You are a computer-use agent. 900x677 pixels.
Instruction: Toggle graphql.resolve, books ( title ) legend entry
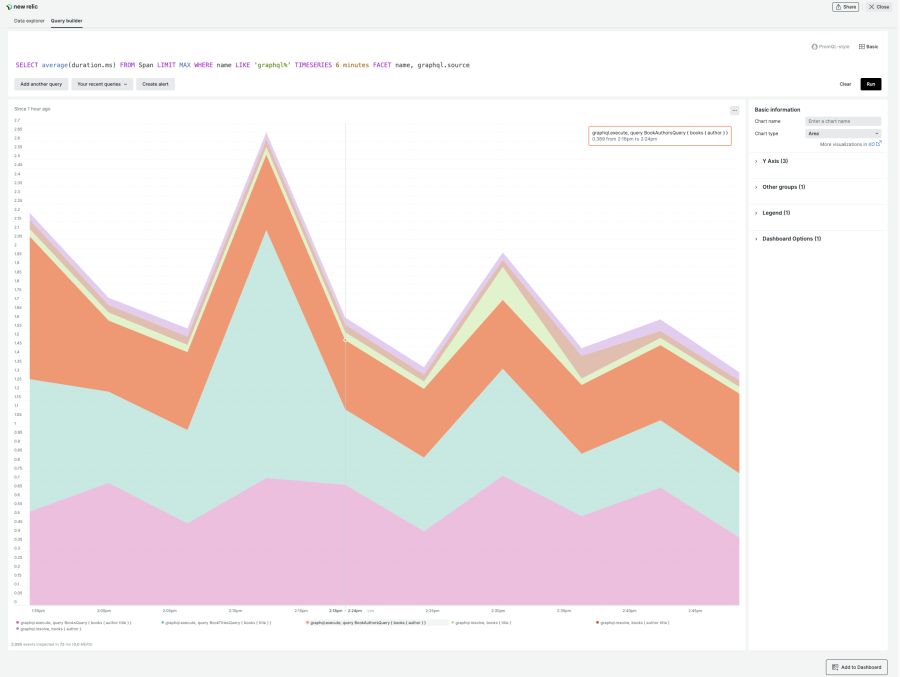pos(481,622)
